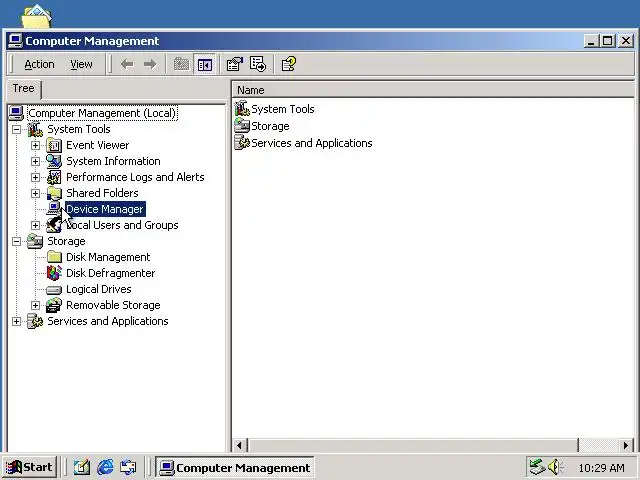Click the Back arrow toolbar button

pyautogui.click(x=127, y=64)
